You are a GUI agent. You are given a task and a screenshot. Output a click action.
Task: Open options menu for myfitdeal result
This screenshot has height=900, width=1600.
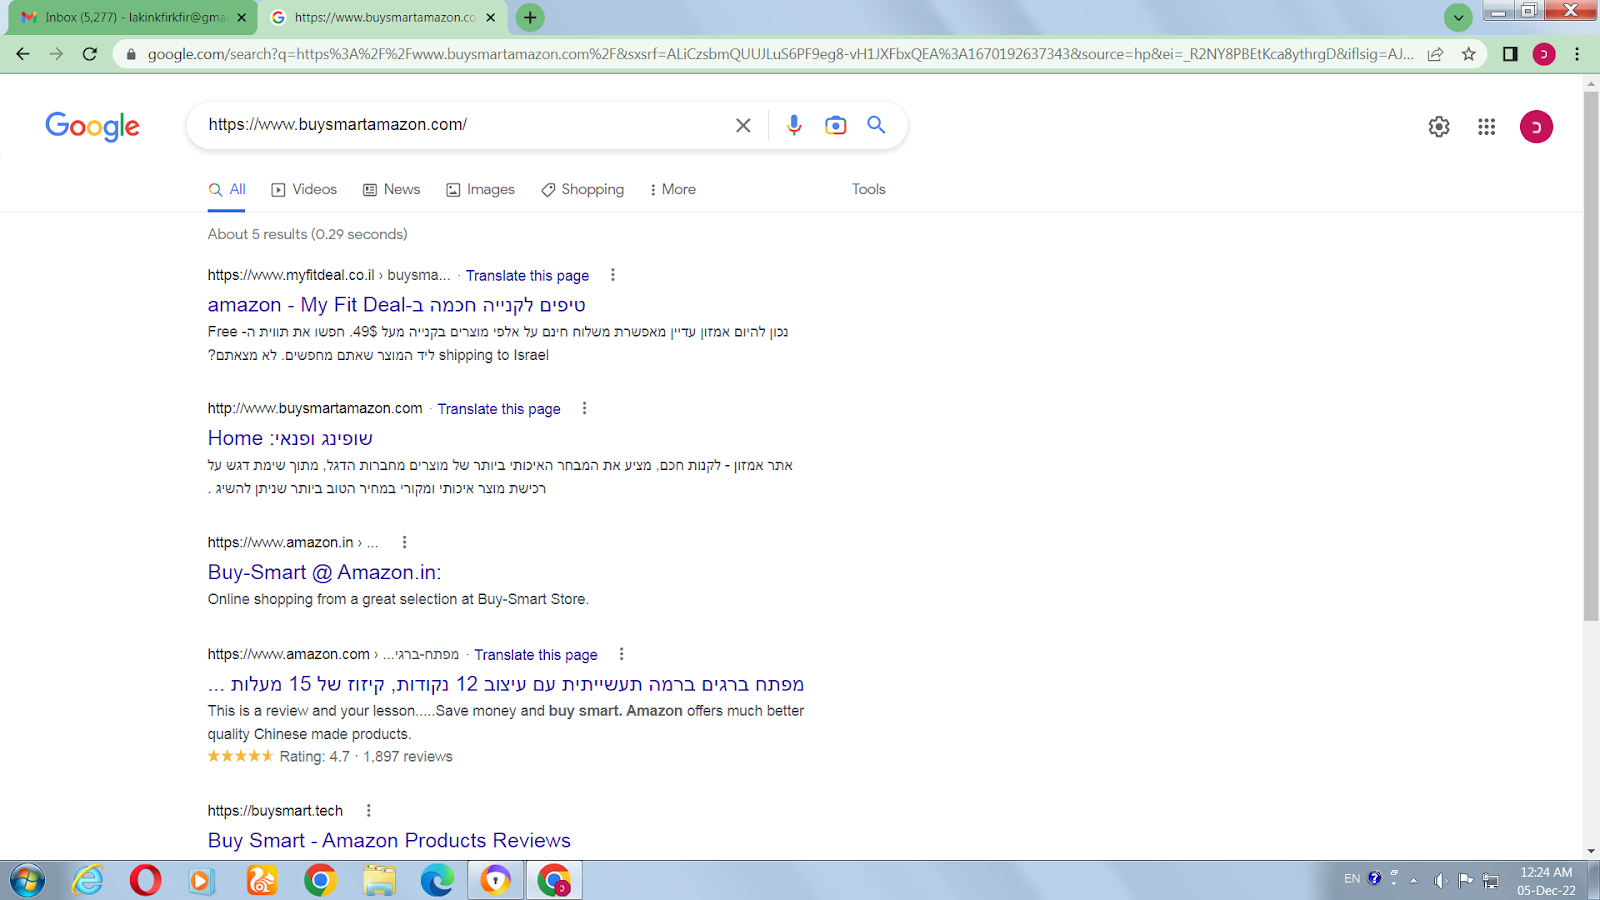(613, 275)
